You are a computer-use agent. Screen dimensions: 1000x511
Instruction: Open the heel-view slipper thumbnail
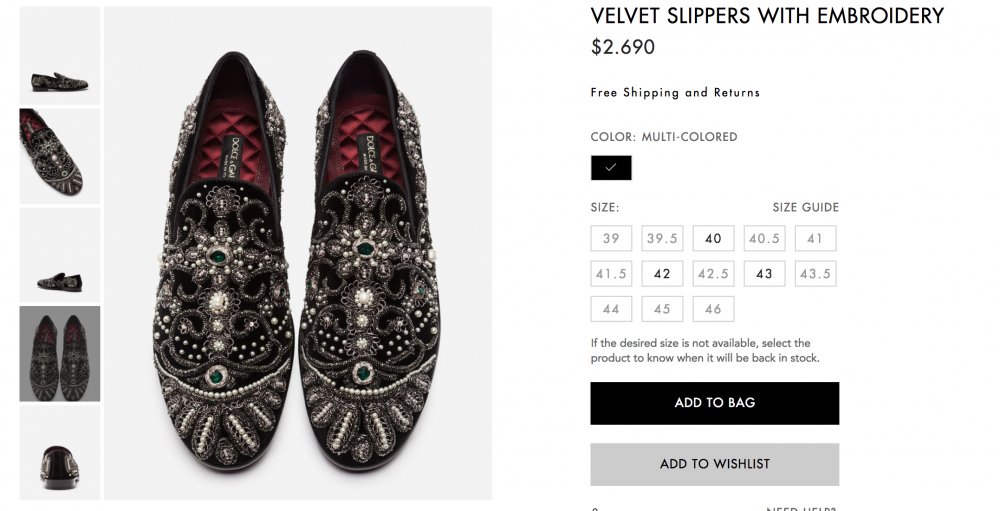(60, 452)
